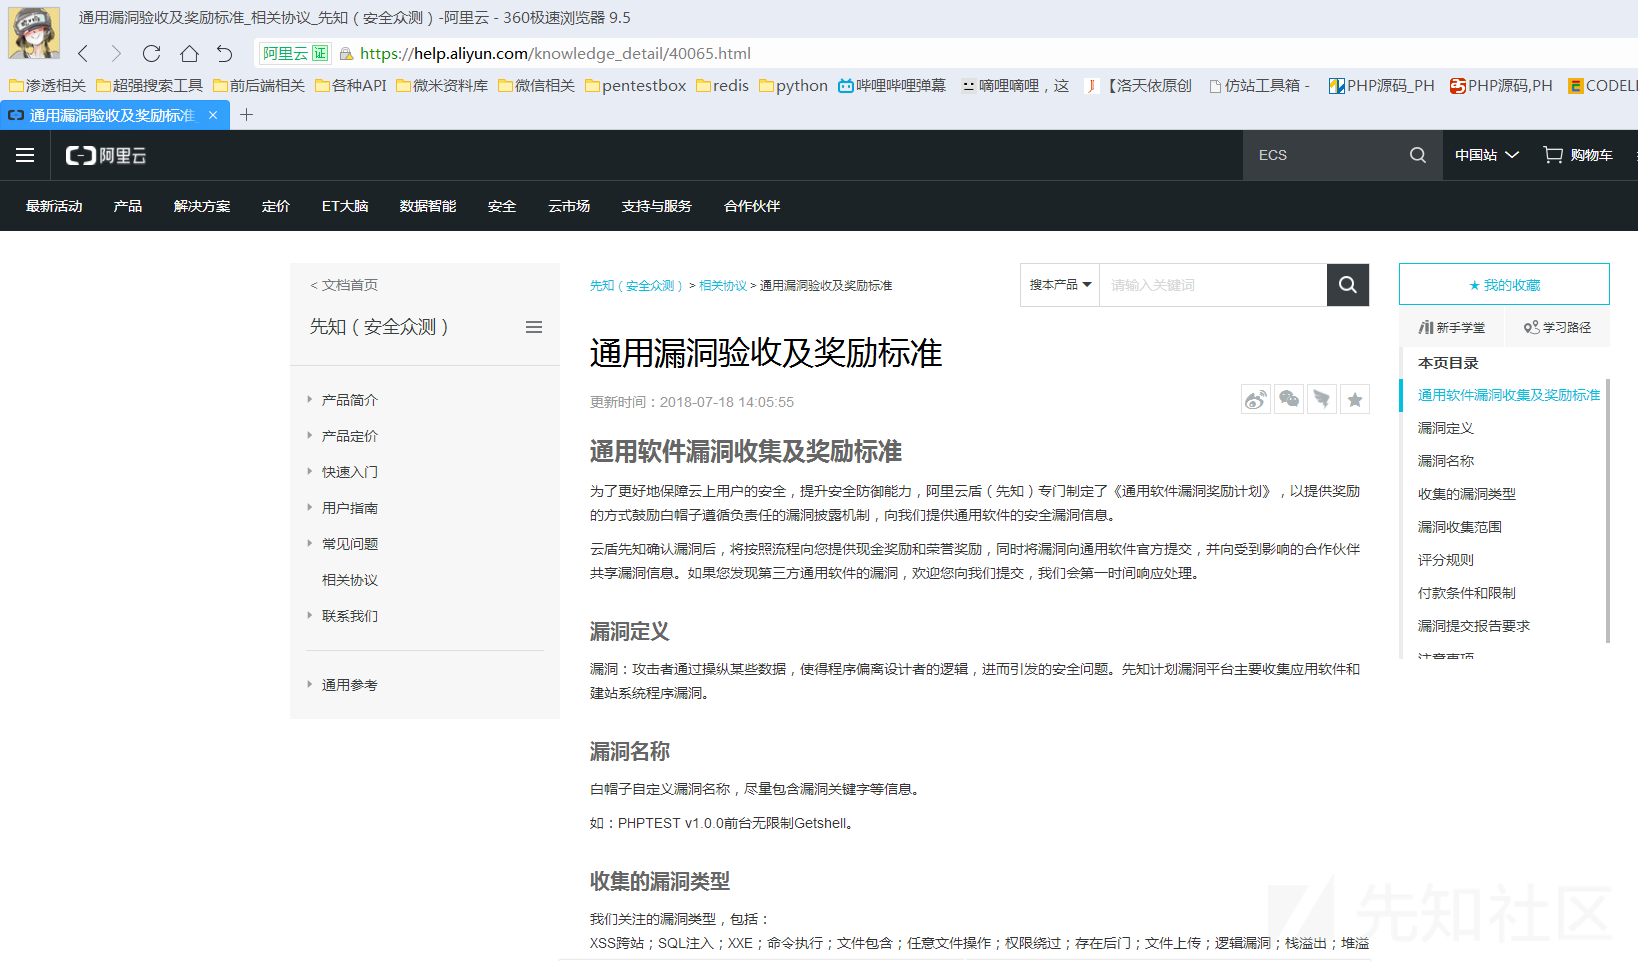Image resolution: width=1638 pixels, height=961 pixels.
Task: Jump to 漏洞定义 in page contents
Action: coord(1446,428)
